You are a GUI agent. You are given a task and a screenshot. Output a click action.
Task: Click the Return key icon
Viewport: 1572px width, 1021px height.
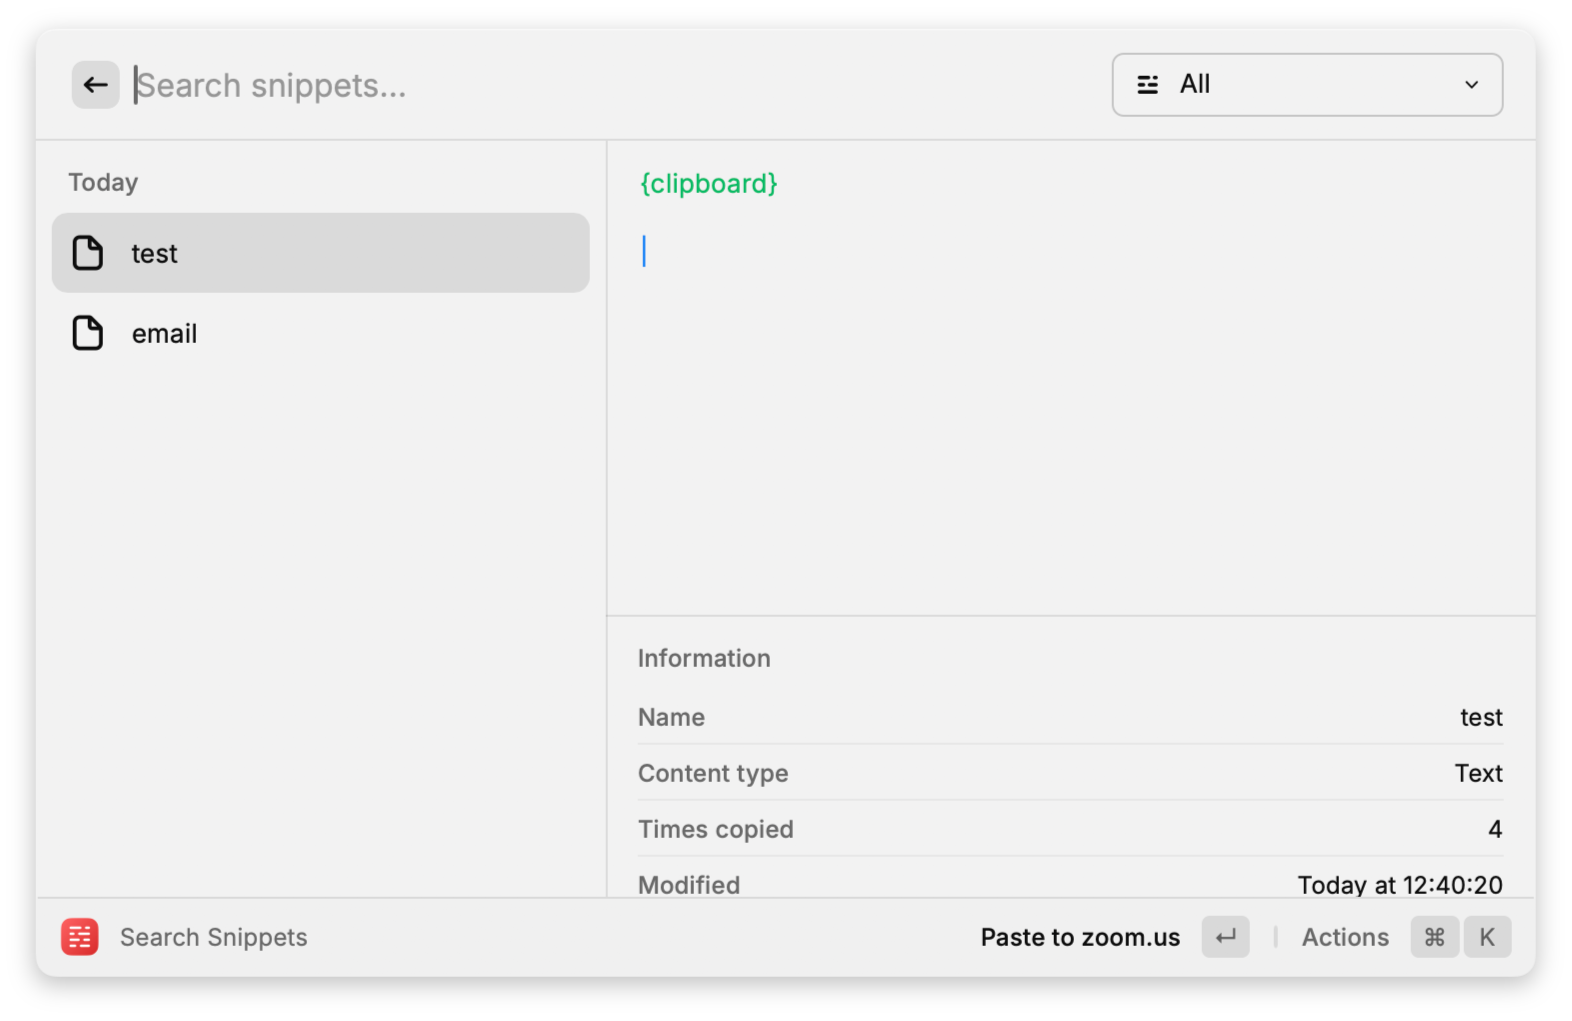1225,937
